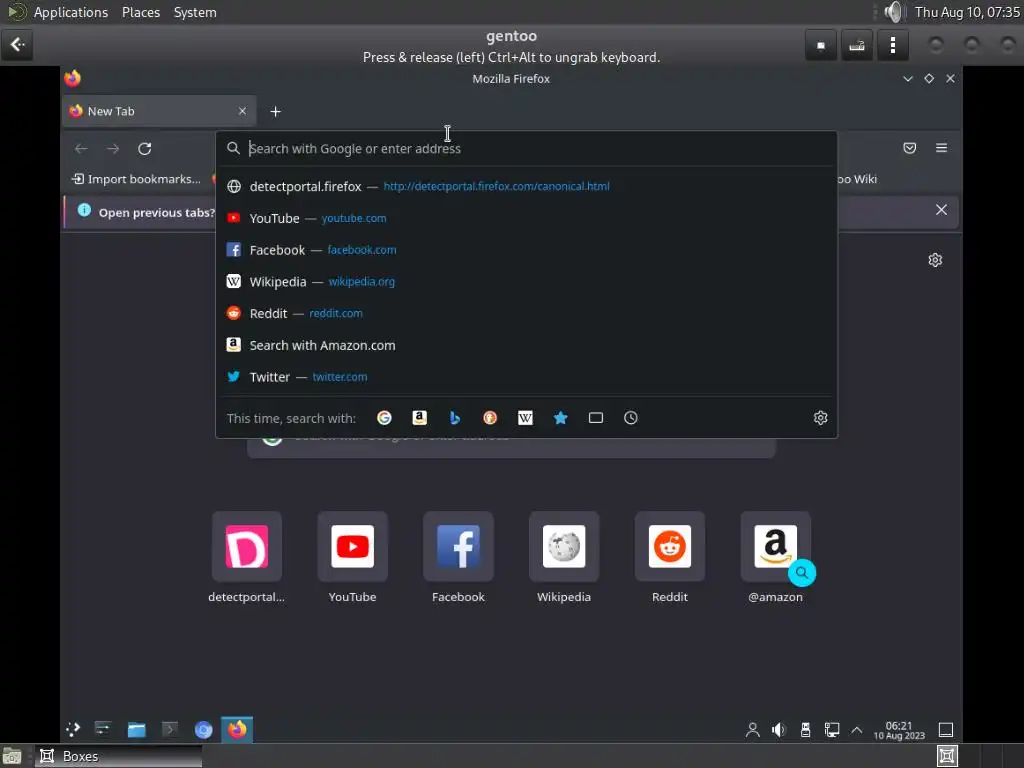Click the guest show desktop button

pyautogui.click(x=946, y=729)
